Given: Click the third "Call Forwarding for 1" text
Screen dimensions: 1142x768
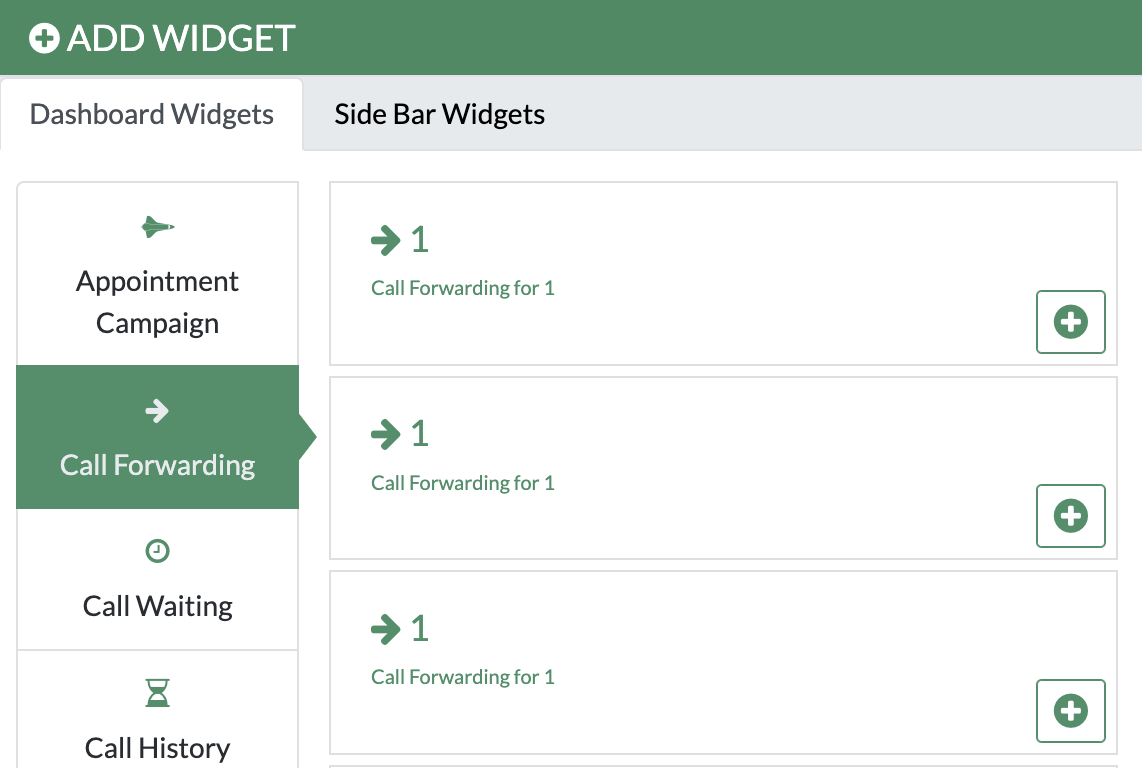Looking at the screenshot, I should pos(462,677).
